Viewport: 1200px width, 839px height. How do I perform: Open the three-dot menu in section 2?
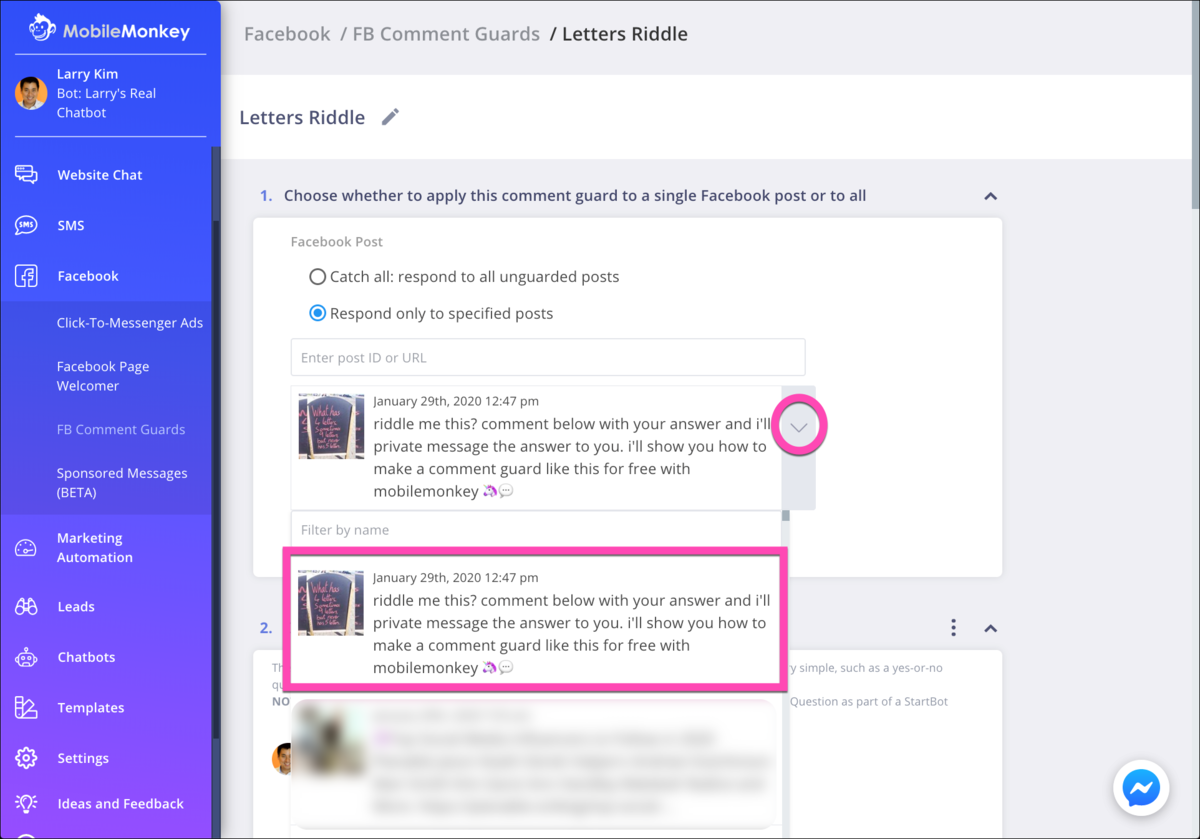pos(953,628)
